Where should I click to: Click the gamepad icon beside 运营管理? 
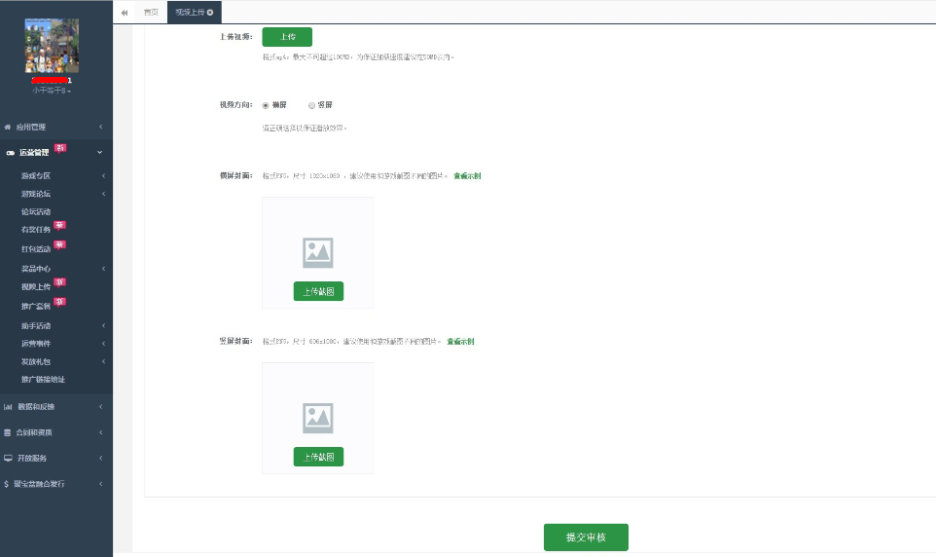[9, 153]
